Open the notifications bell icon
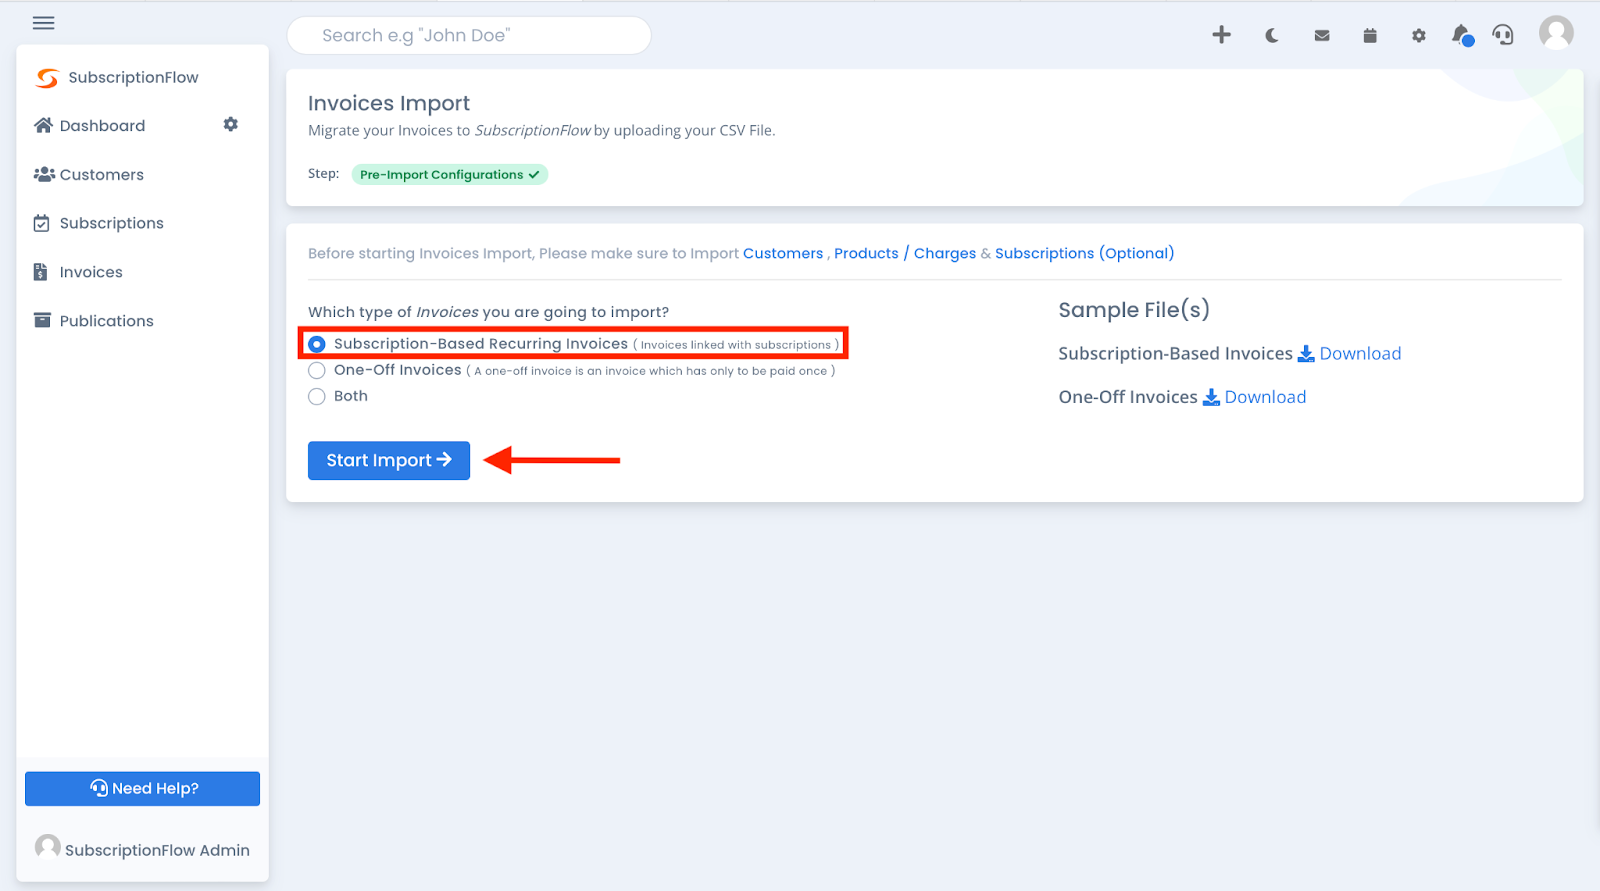This screenshot has height=891, width=1600. 1462,35
